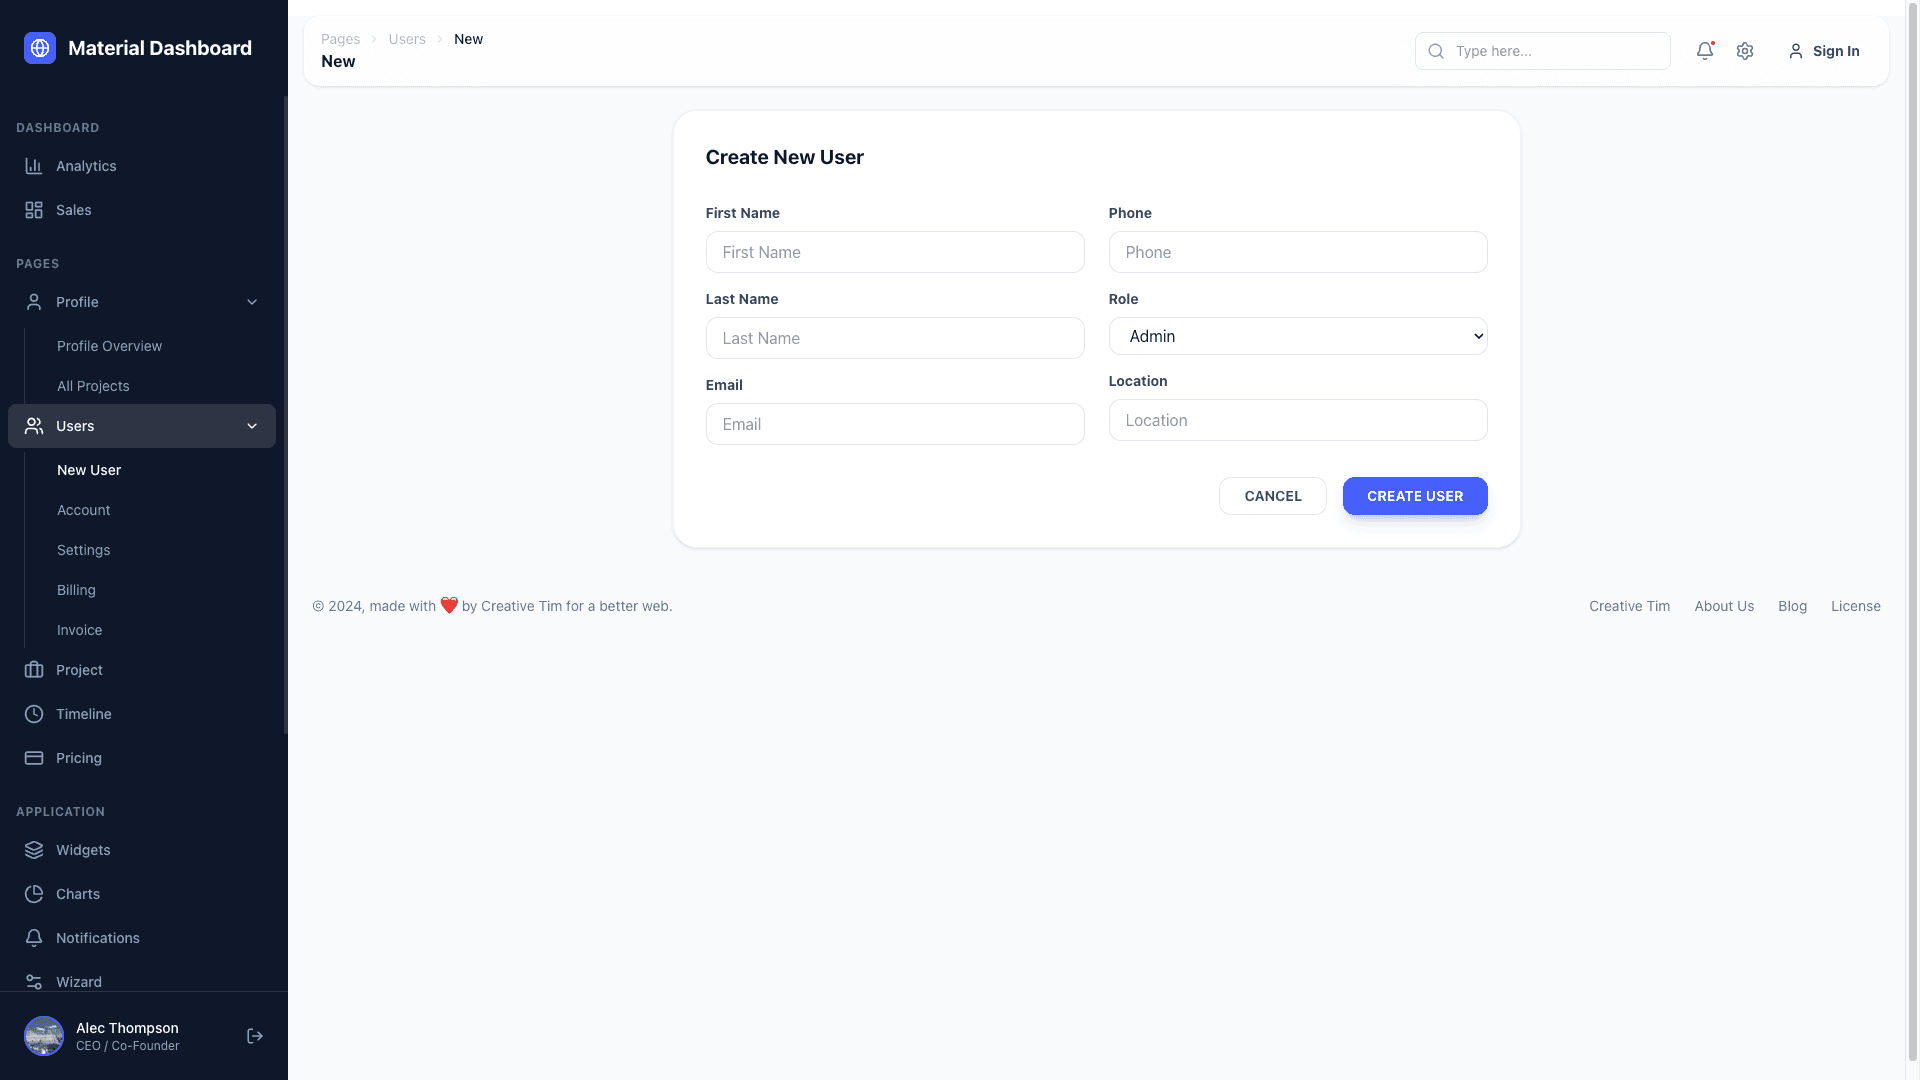1920x1080 pixels.
Task: Click the Charts icon in sidebar
Action: tap(34, 894)
